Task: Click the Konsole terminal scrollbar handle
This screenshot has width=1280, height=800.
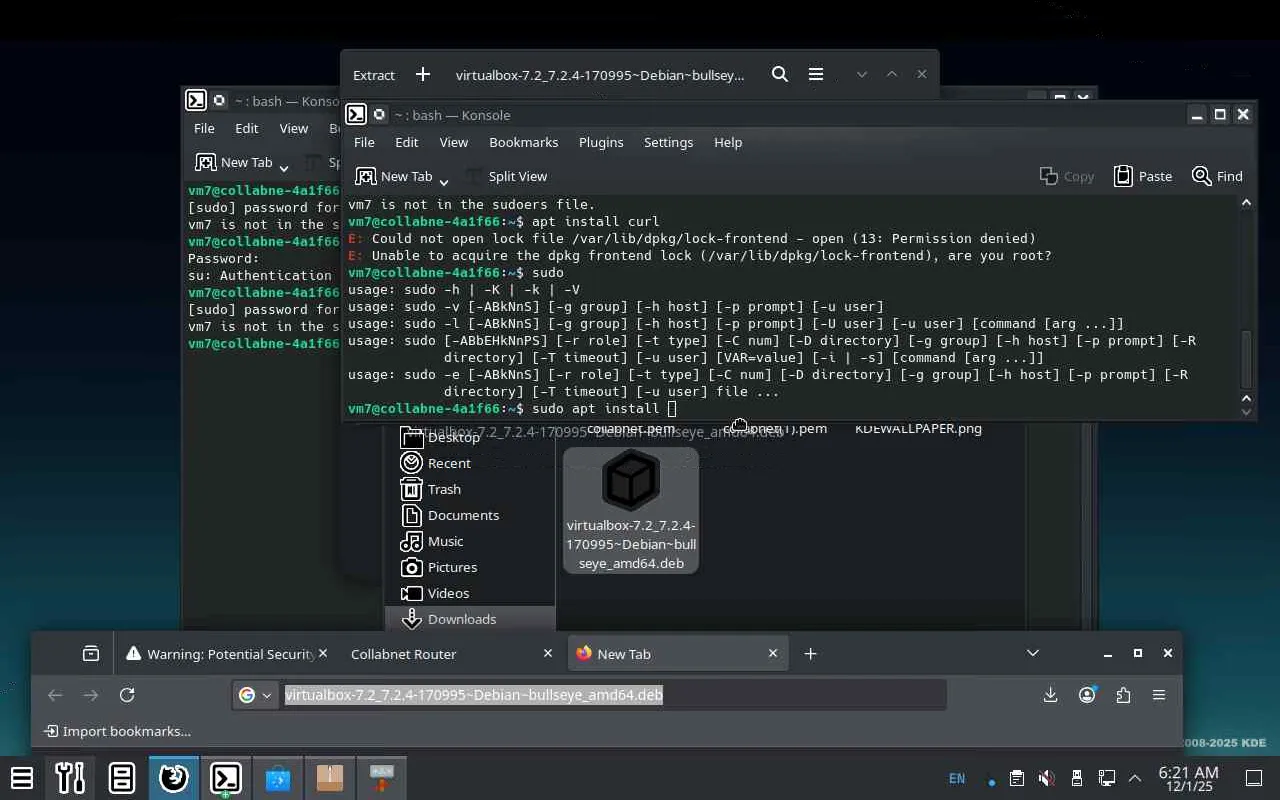Action: coord(1246,359)
